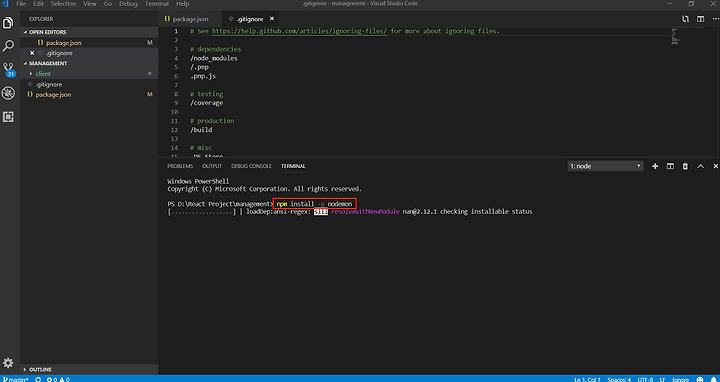
Task: Select terminal from the '1: node' dropdown
Action: point(605,166)
